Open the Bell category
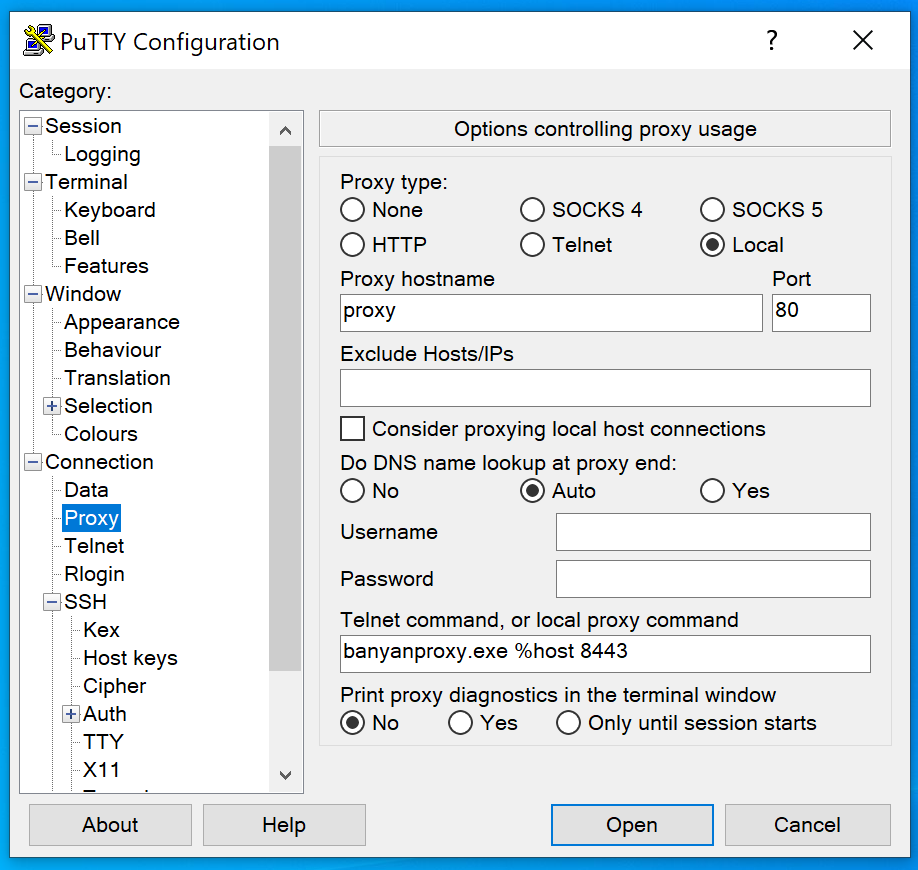Viewport: 918px width, 870px height. point(82,238)
